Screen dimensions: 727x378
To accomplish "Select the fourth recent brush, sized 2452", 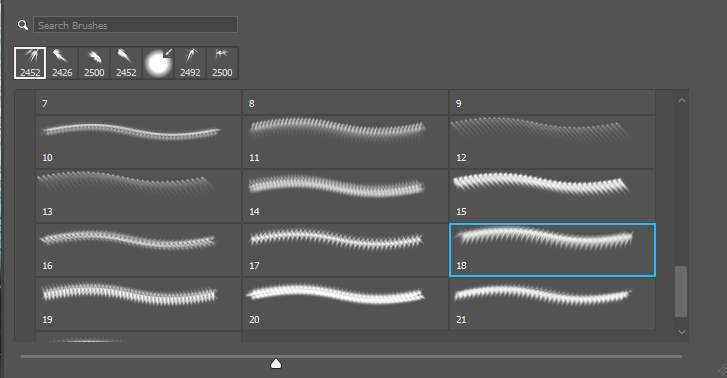I will (x=126, y=63).
